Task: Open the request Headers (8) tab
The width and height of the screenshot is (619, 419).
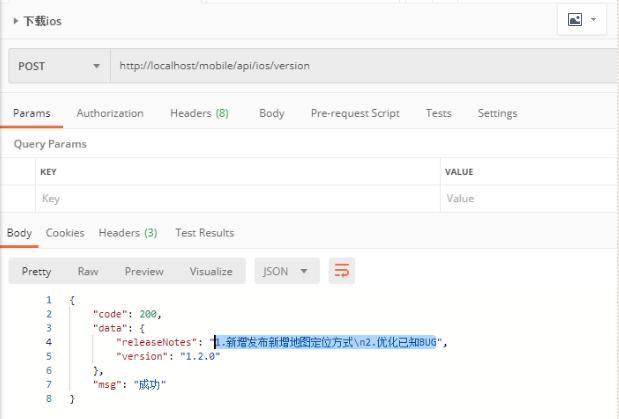Action: 199,113
